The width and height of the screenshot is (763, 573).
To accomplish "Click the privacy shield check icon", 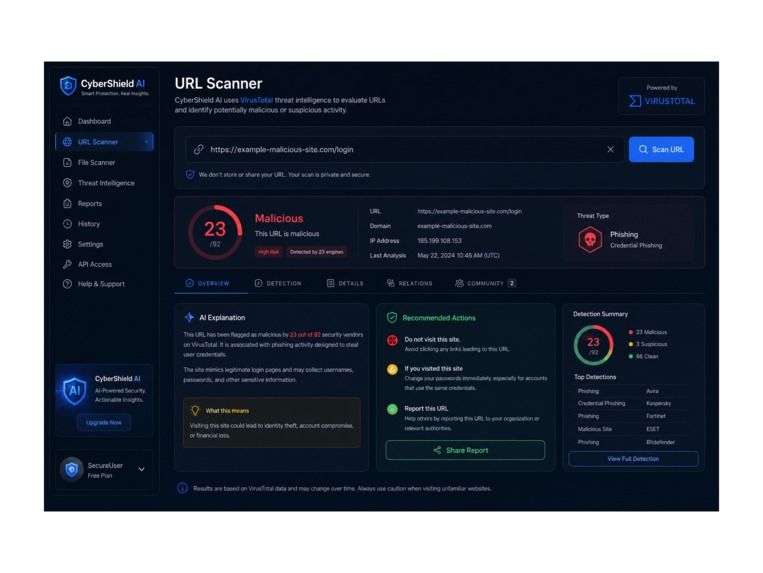I will (x=190, y=175).
